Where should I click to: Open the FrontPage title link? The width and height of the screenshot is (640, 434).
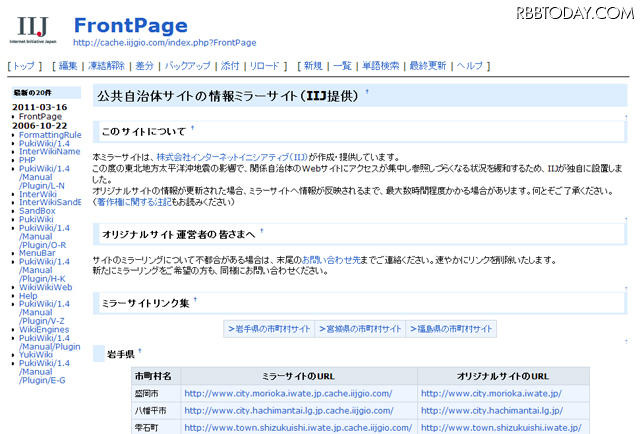pyautogui.click(x=131, y=26)
